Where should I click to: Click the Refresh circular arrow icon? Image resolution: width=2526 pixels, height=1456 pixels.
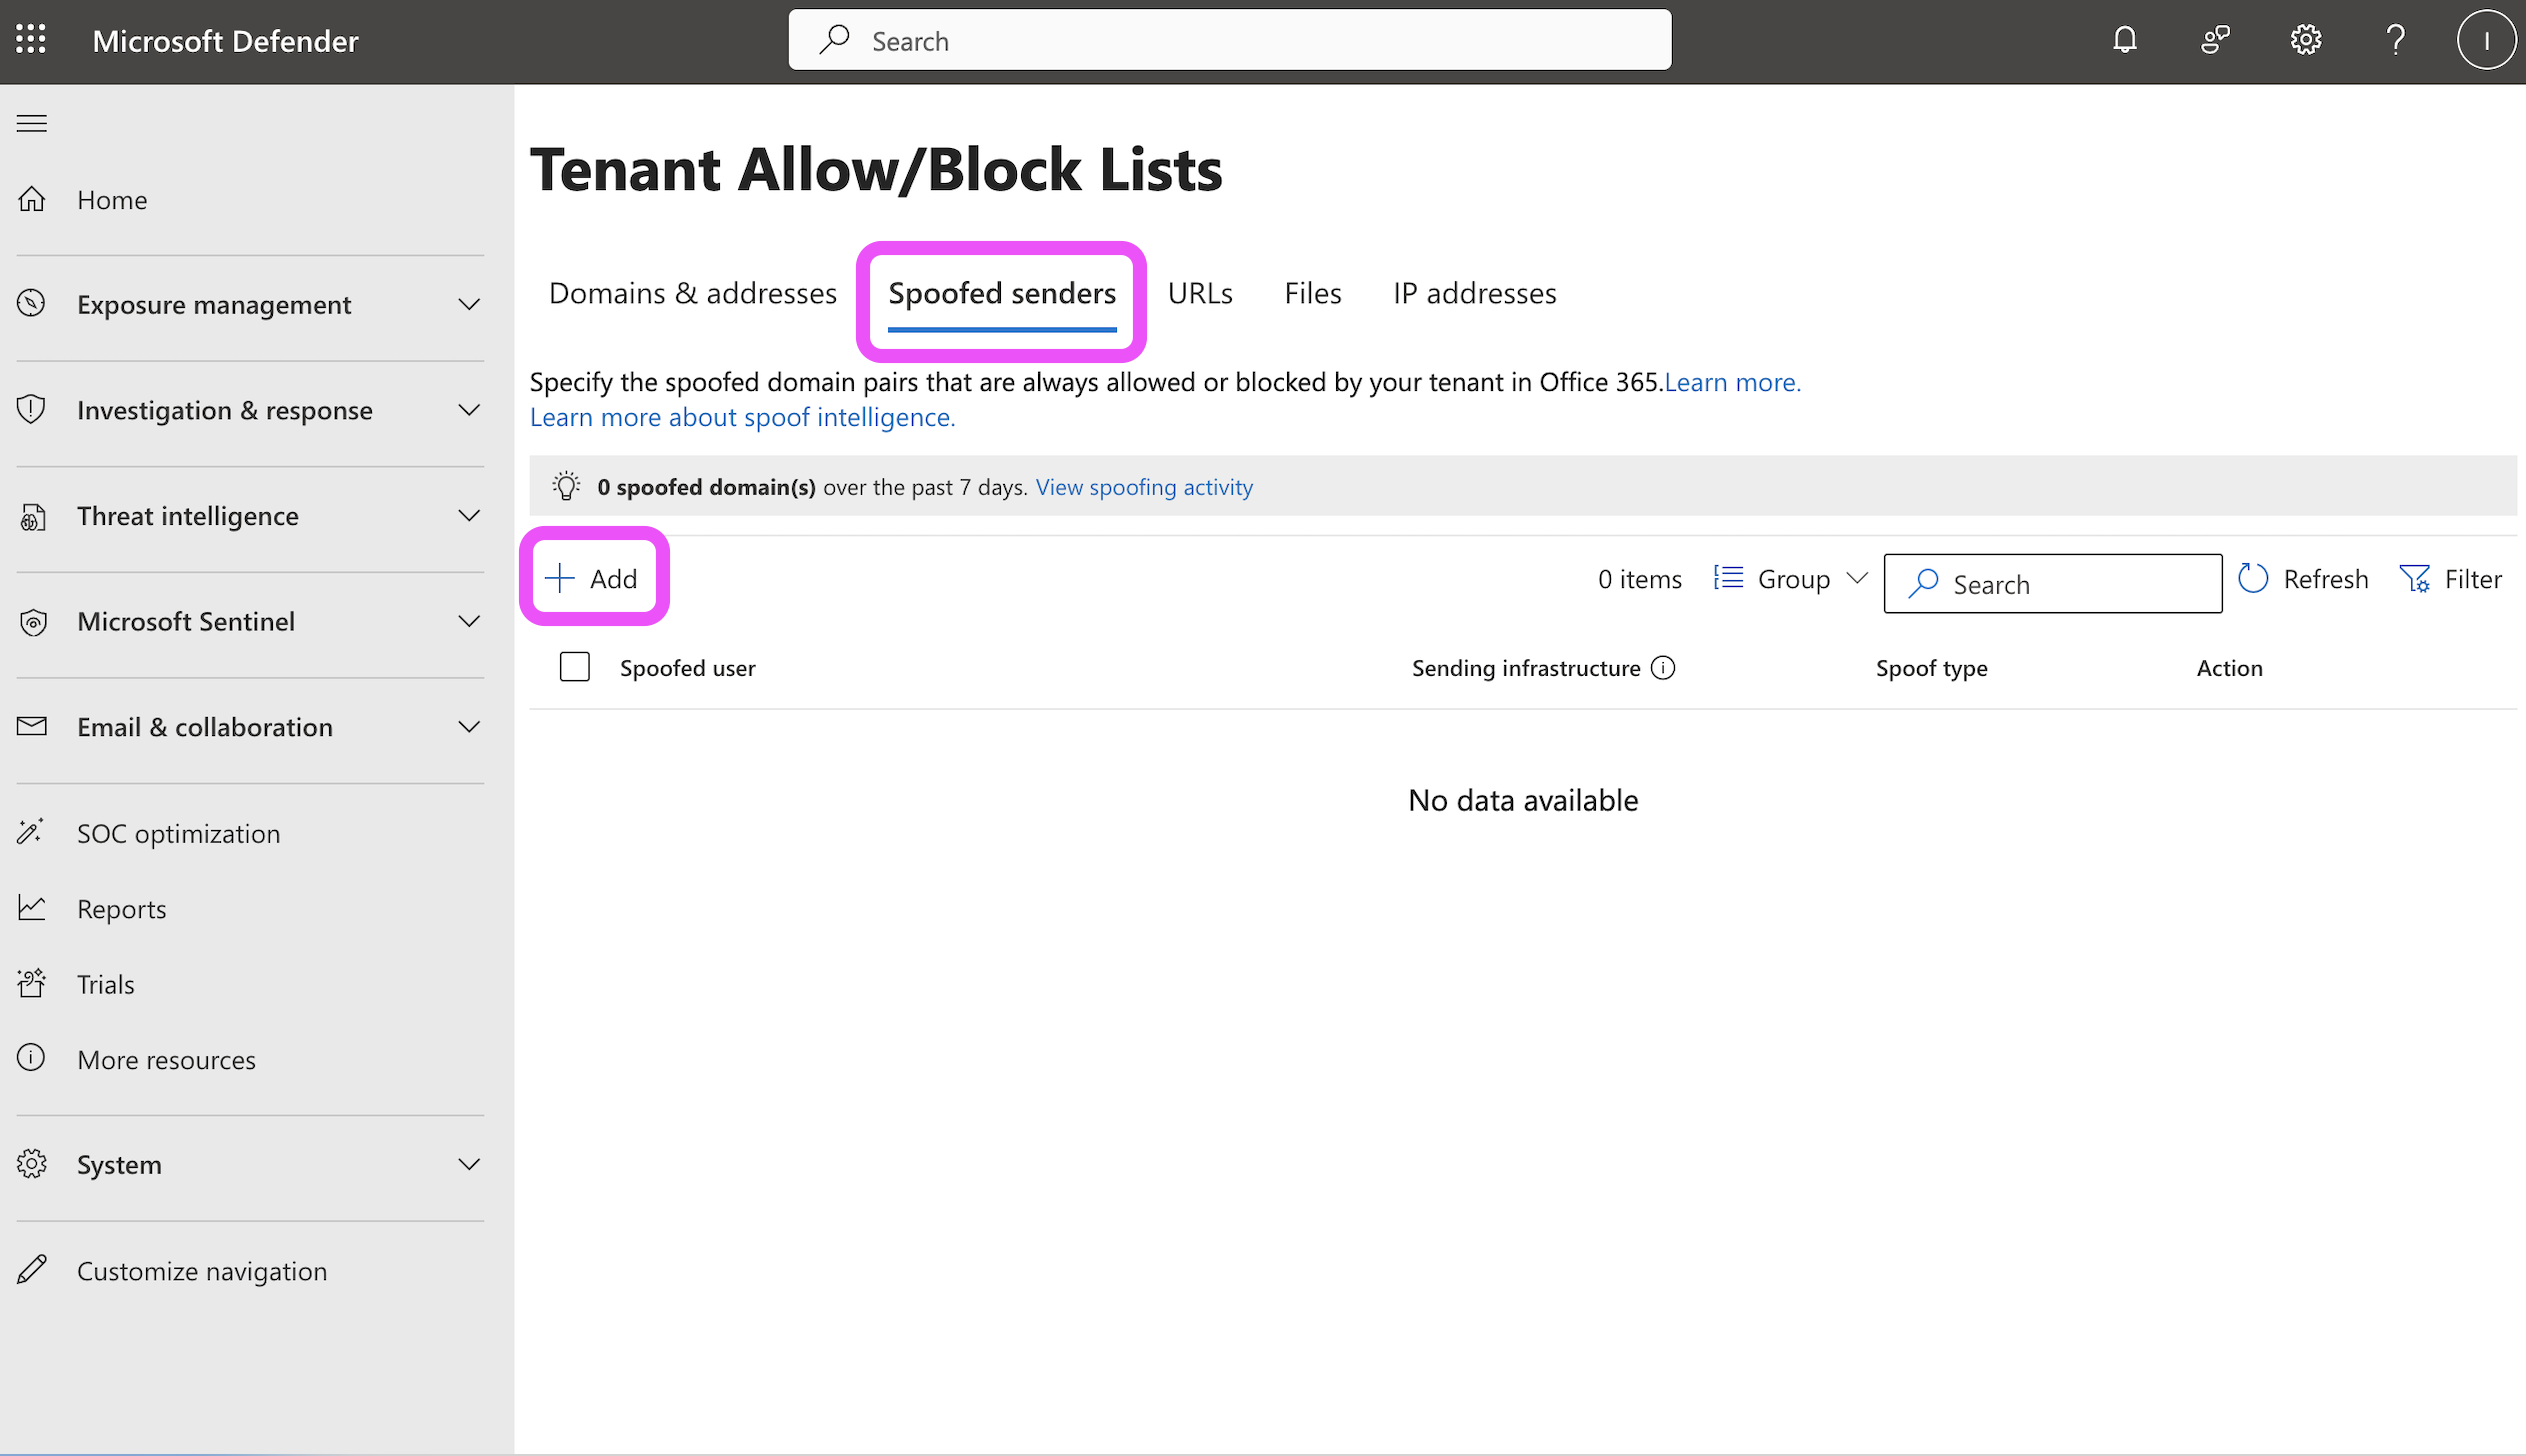2253,579
